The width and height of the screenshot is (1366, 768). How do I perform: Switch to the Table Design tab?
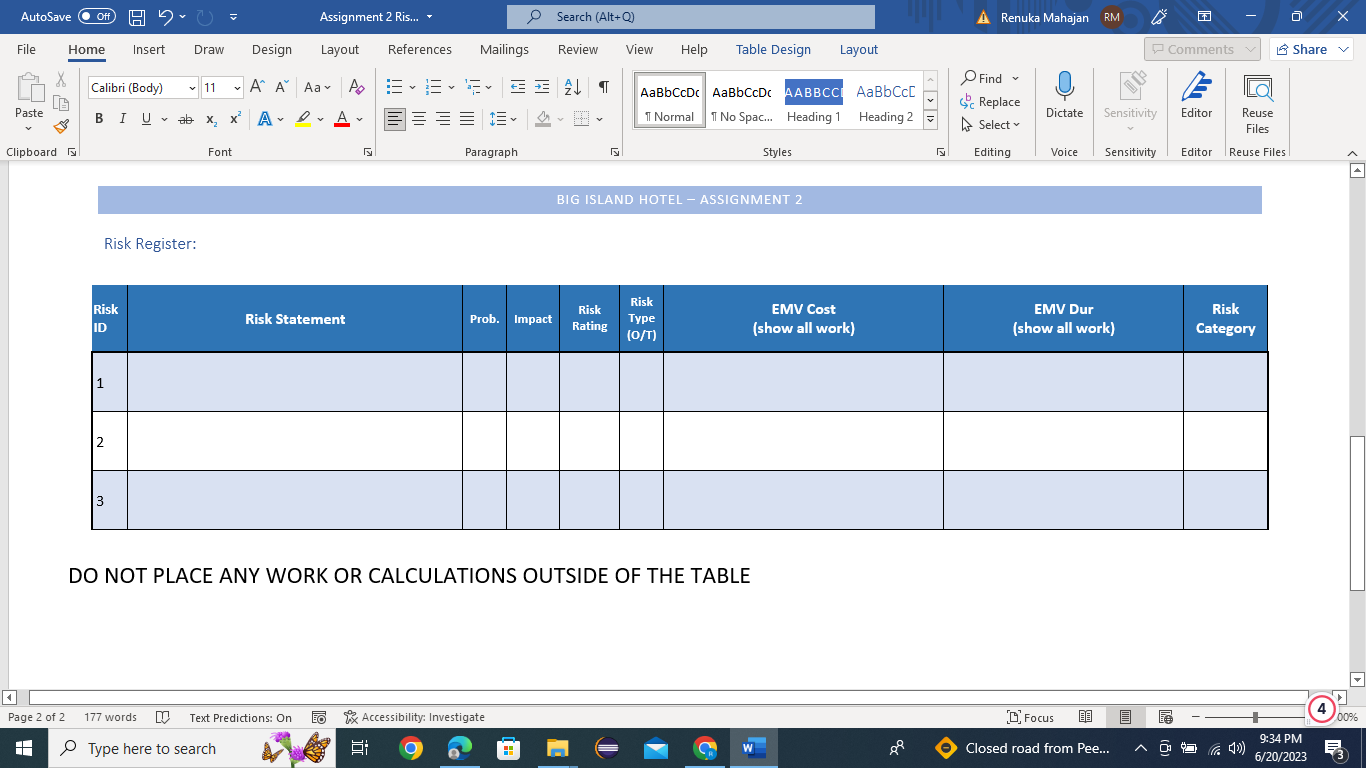[x=773, y=49]
